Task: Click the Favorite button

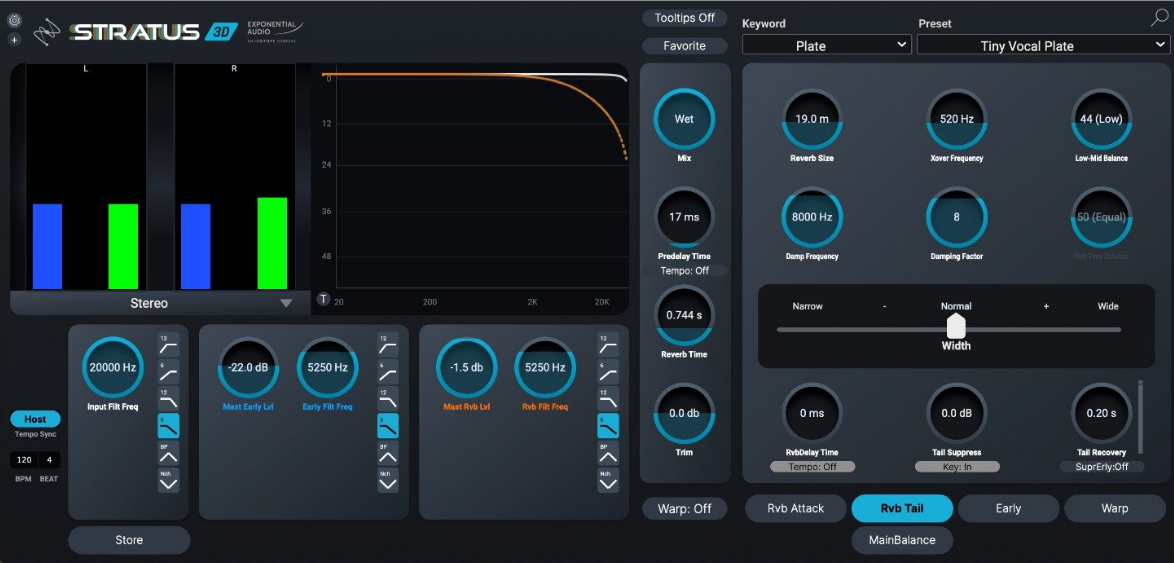Action: (685, 46)
